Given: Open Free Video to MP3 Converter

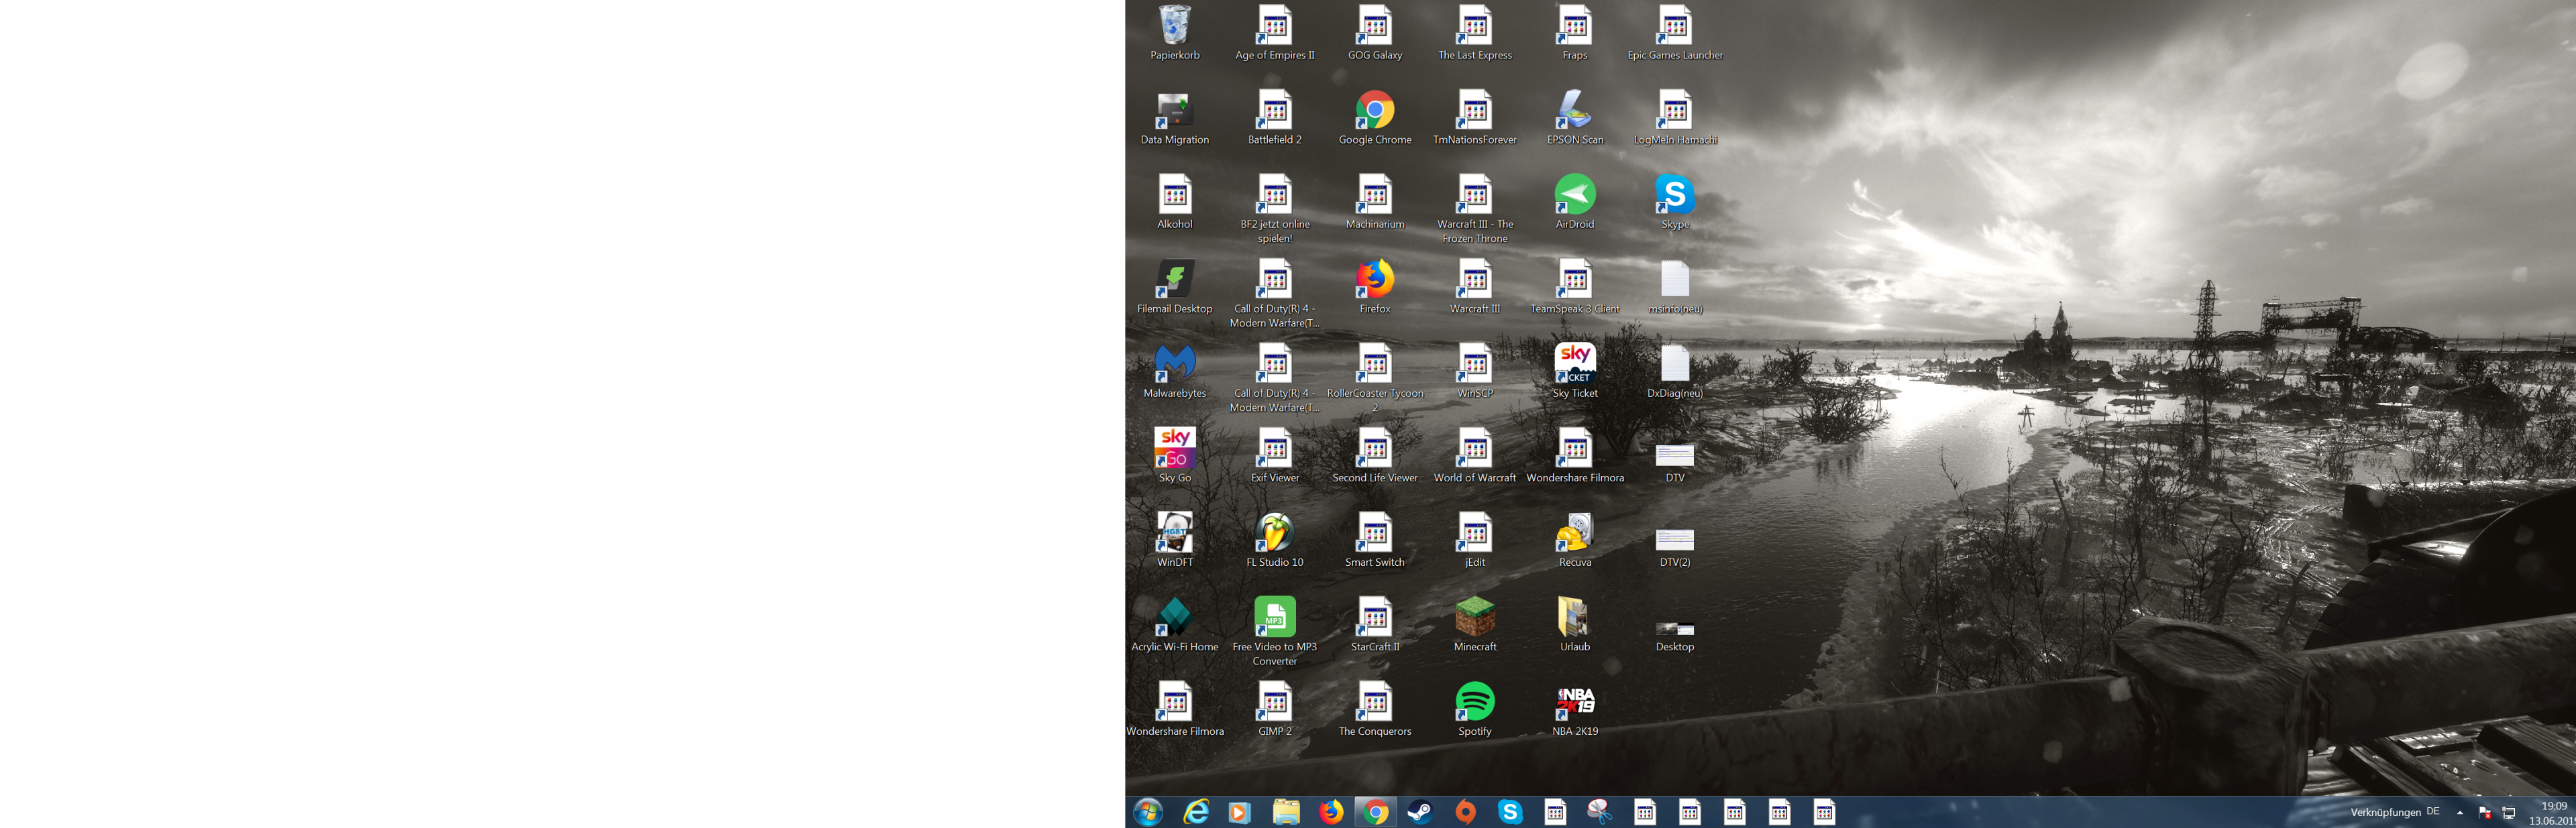Looking at the screenshot, I should [x=1275, y=617].
